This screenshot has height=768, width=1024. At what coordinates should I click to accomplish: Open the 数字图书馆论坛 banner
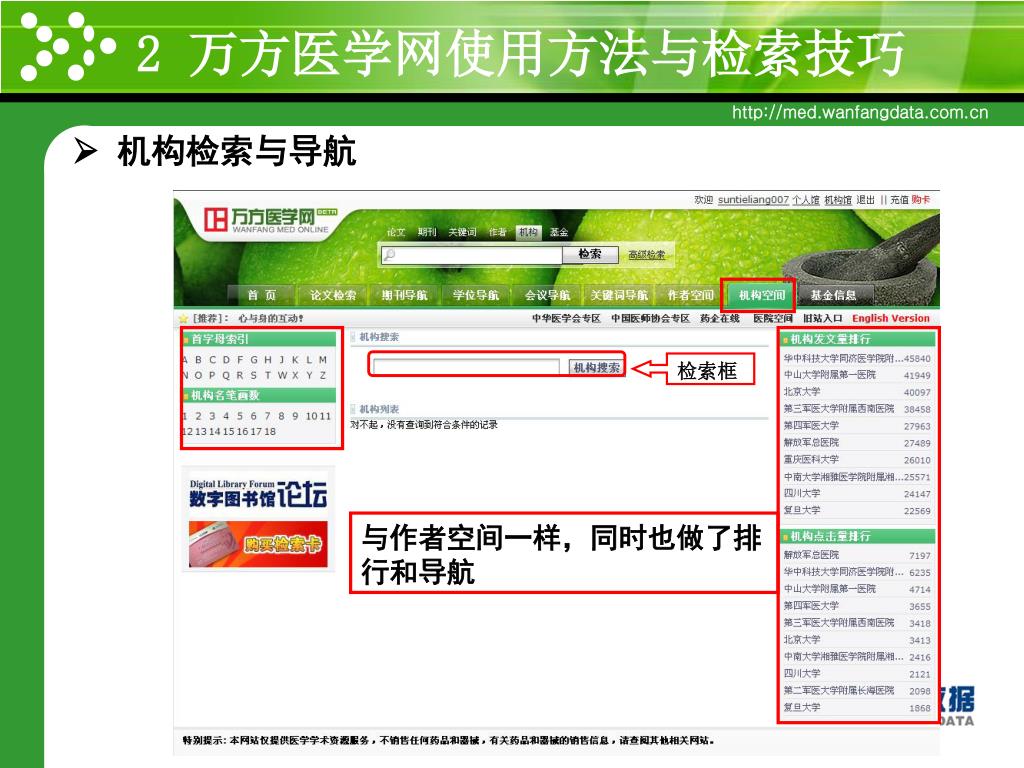point(258,494)
